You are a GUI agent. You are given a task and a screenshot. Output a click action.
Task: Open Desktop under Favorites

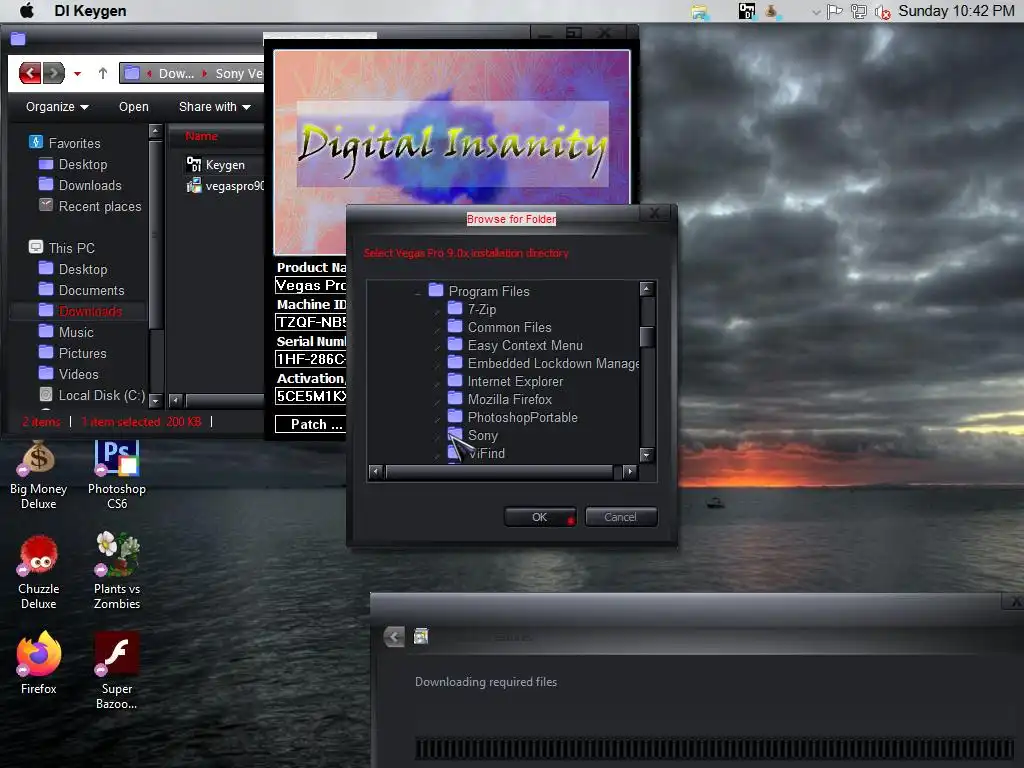coord(73,165)
